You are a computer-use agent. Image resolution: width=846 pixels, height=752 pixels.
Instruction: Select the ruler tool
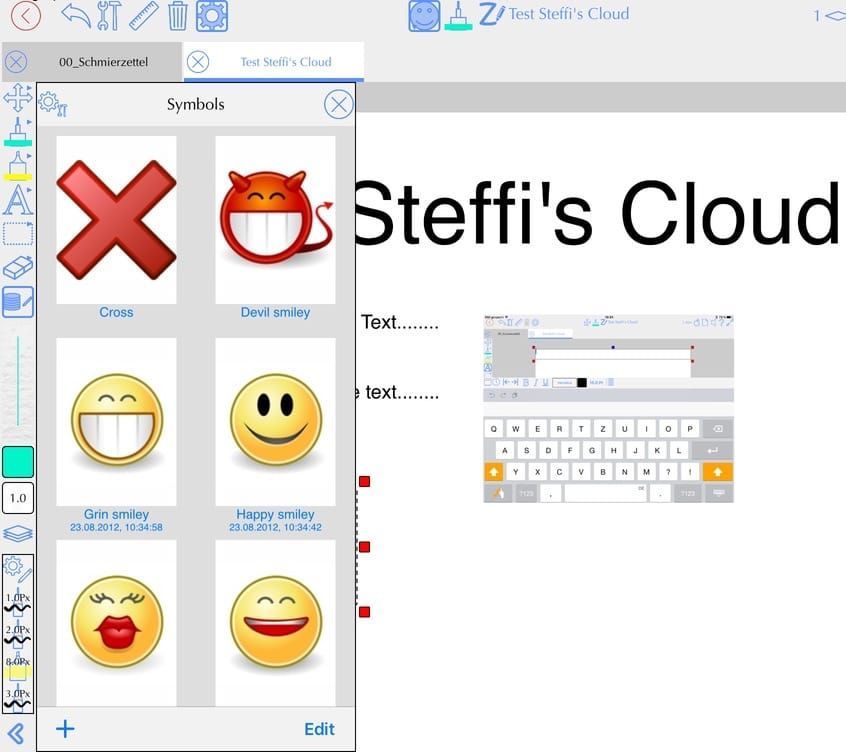coord(143,14)
